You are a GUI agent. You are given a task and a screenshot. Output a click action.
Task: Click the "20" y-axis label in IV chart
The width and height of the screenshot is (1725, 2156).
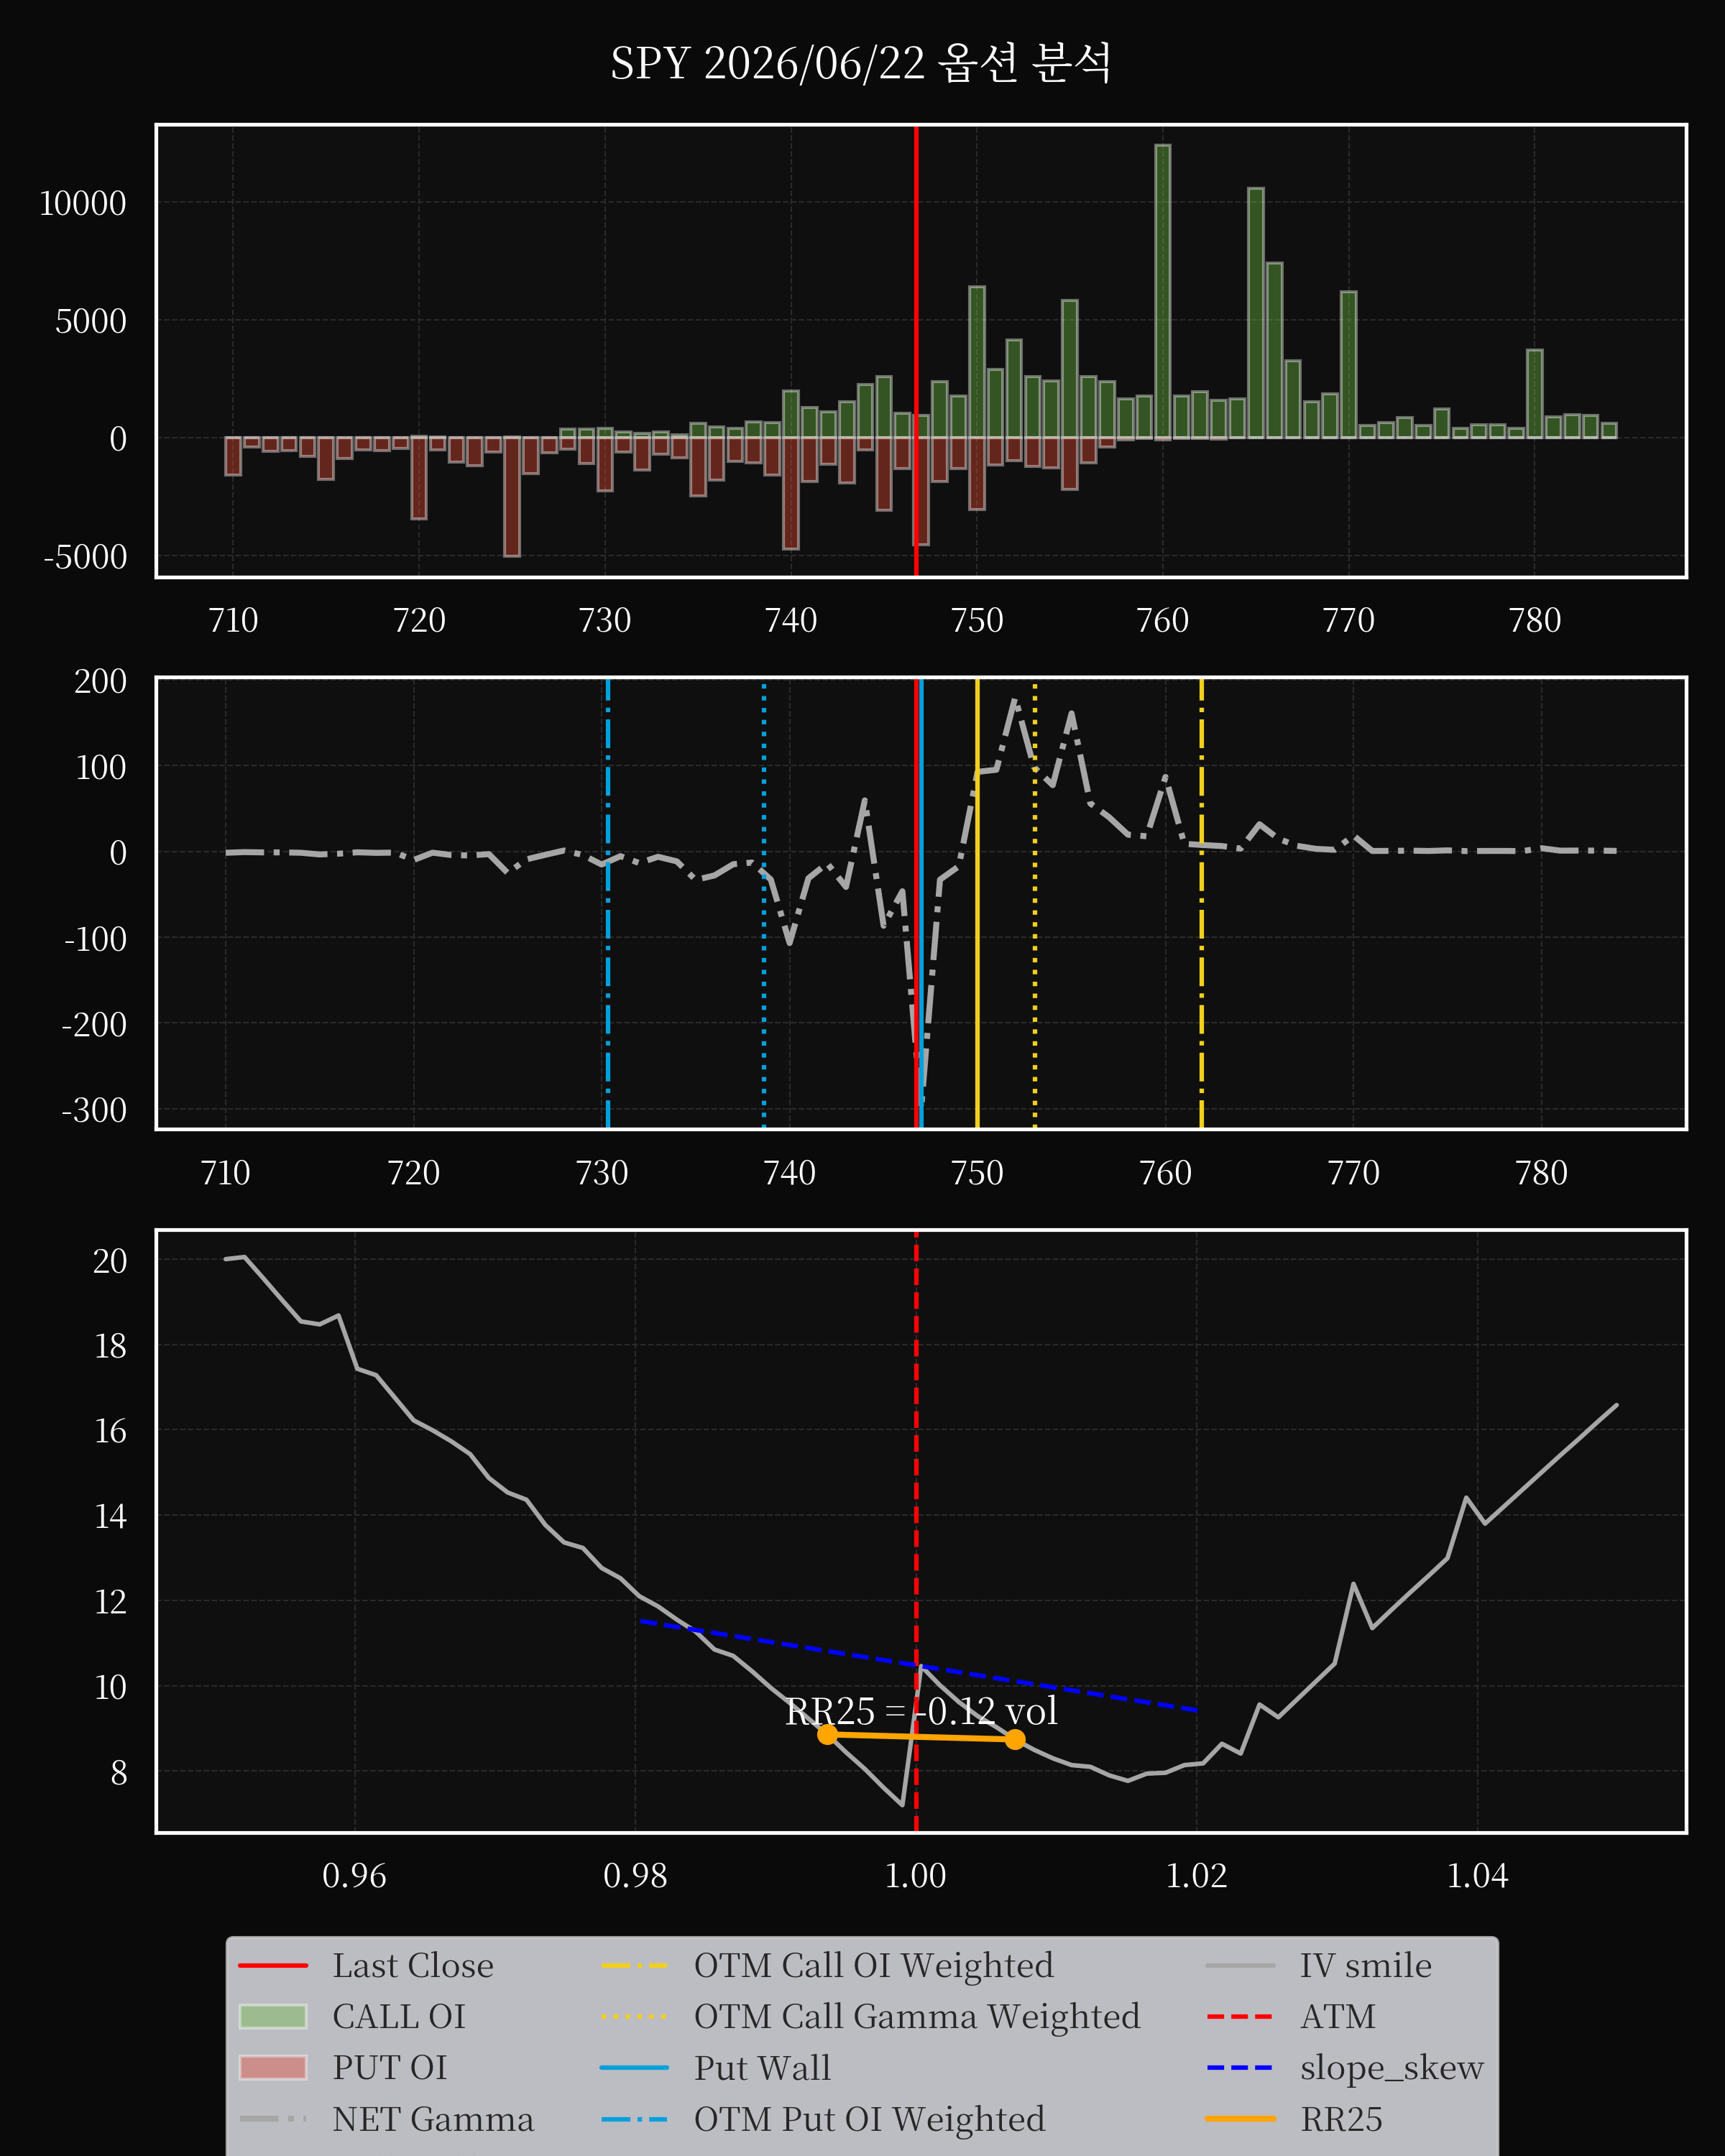pos(110,1261)
